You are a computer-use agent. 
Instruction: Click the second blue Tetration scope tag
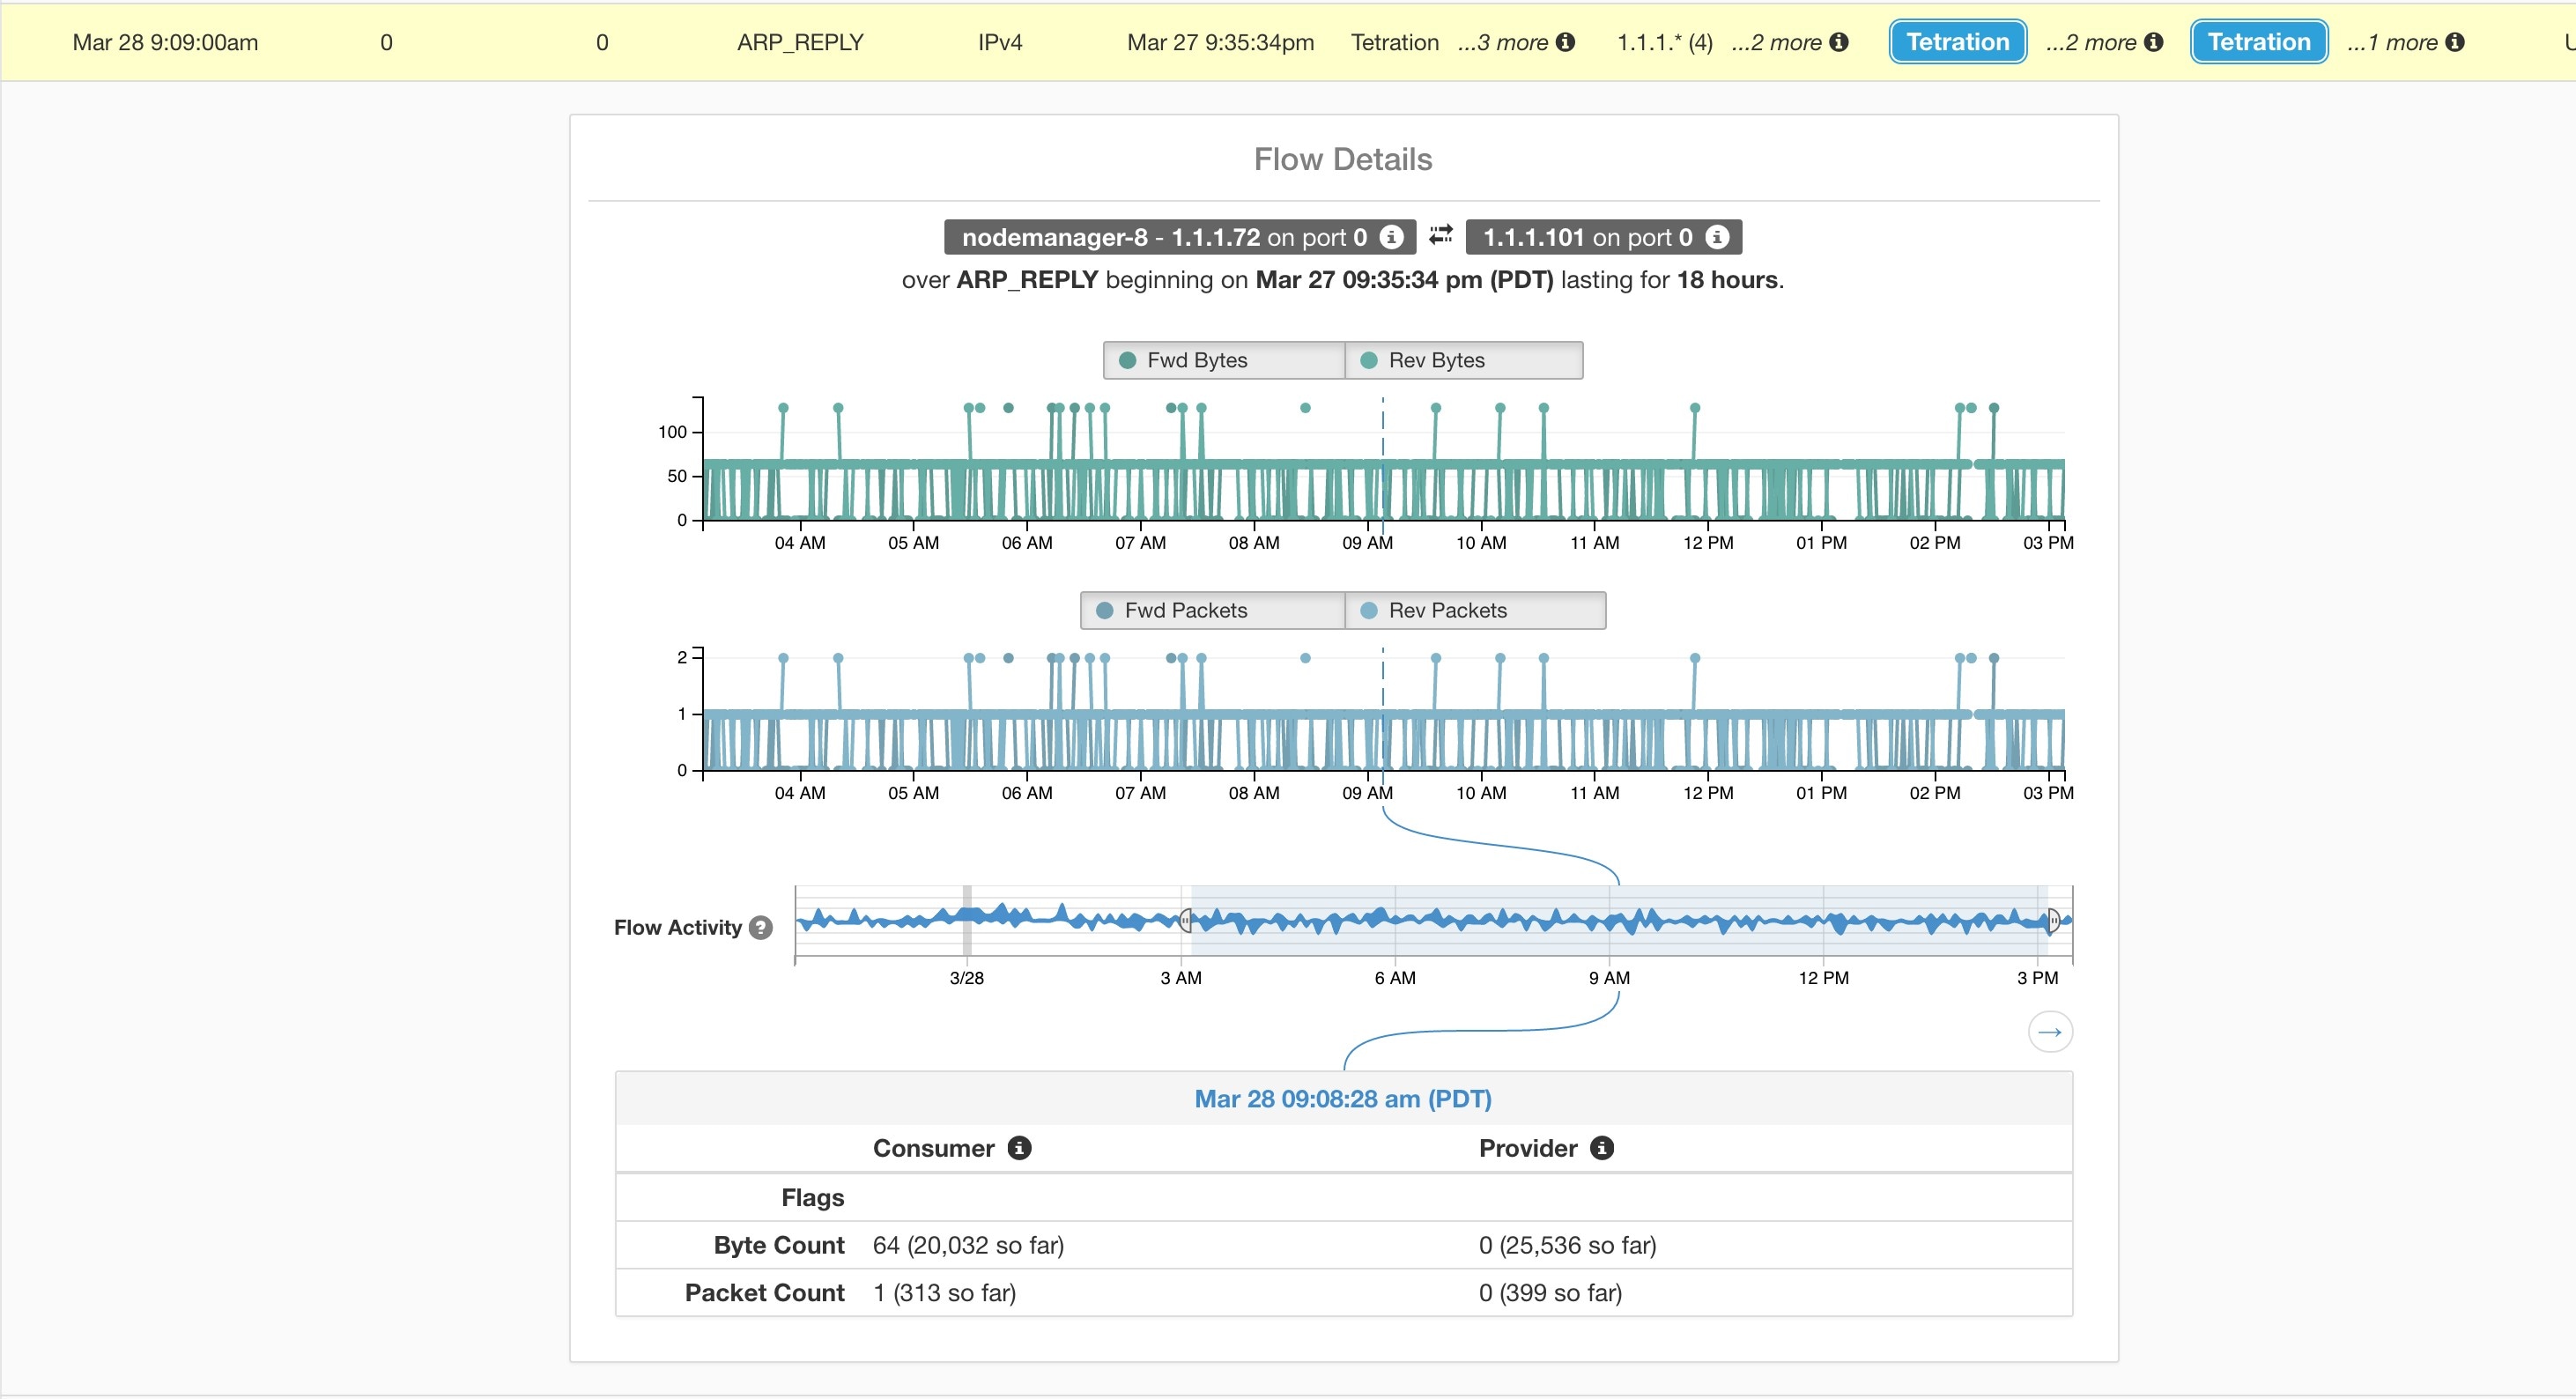point(2259,42)
